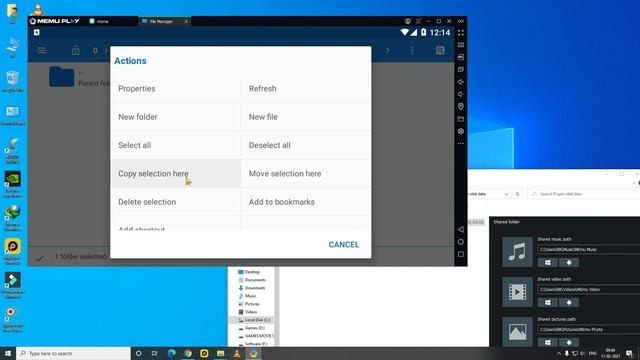This screenshot has width=640, height=360.
Task: Open Android location for shared pictures path
Action: point(569,342)
